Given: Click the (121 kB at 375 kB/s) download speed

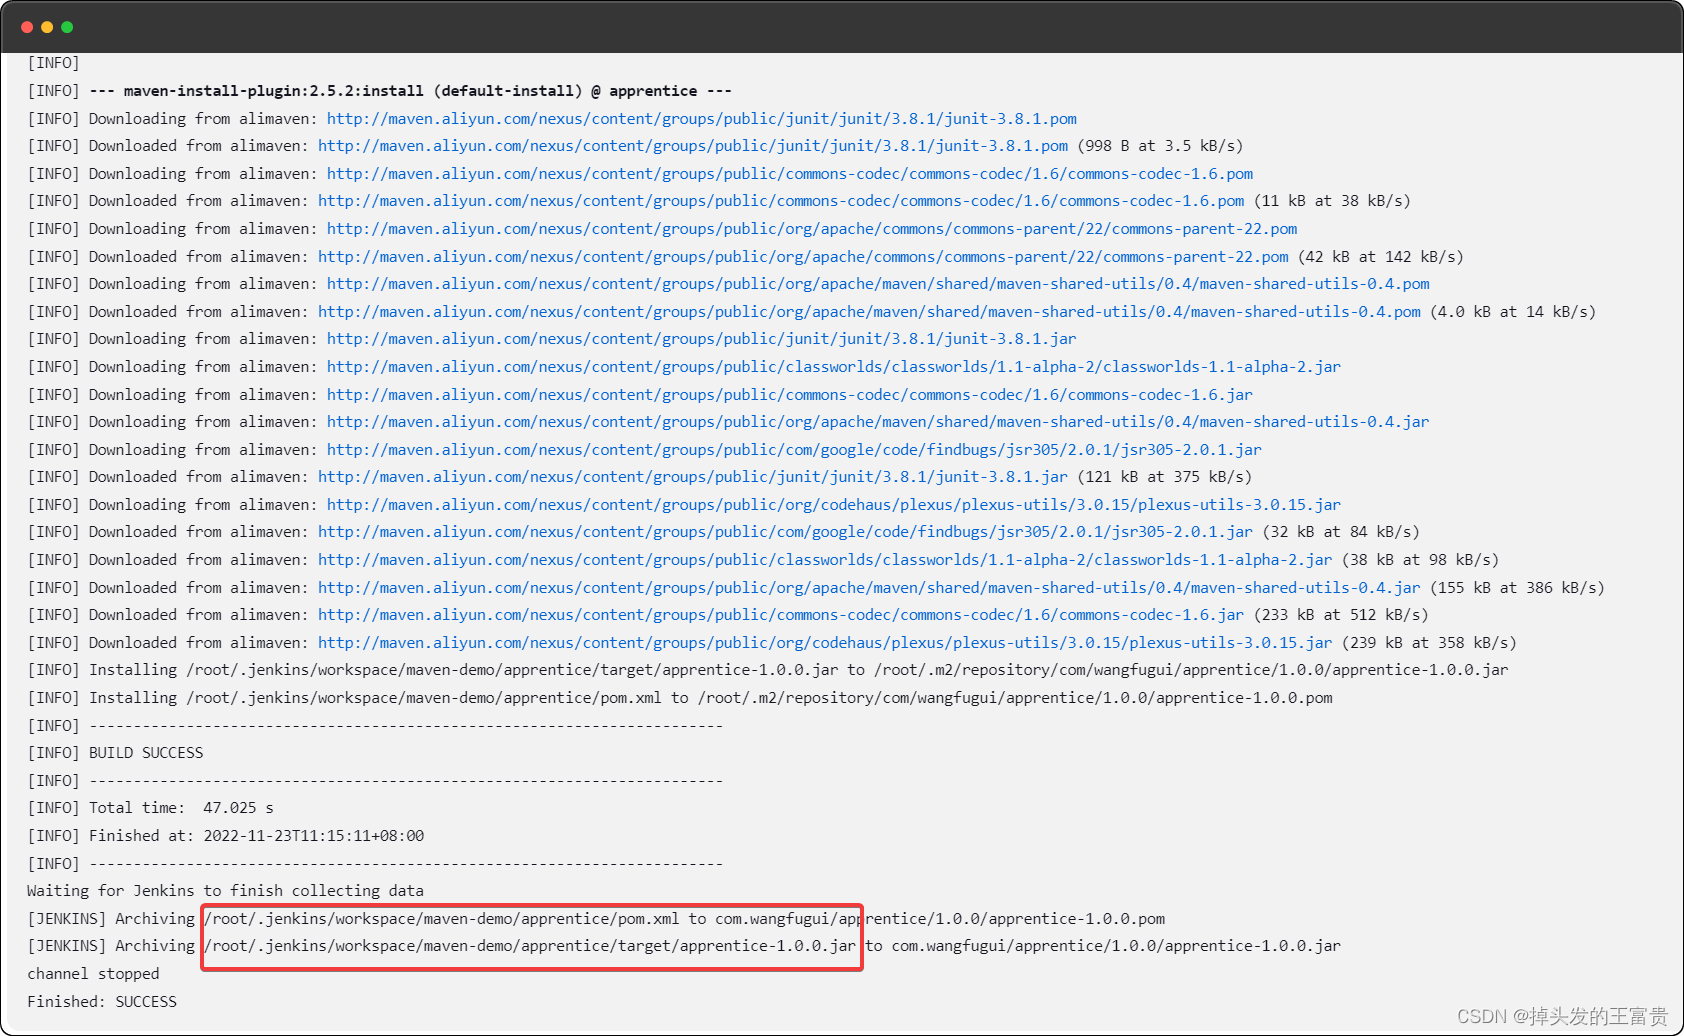Looking at the screenshot, I should (x=1165, y=477).
